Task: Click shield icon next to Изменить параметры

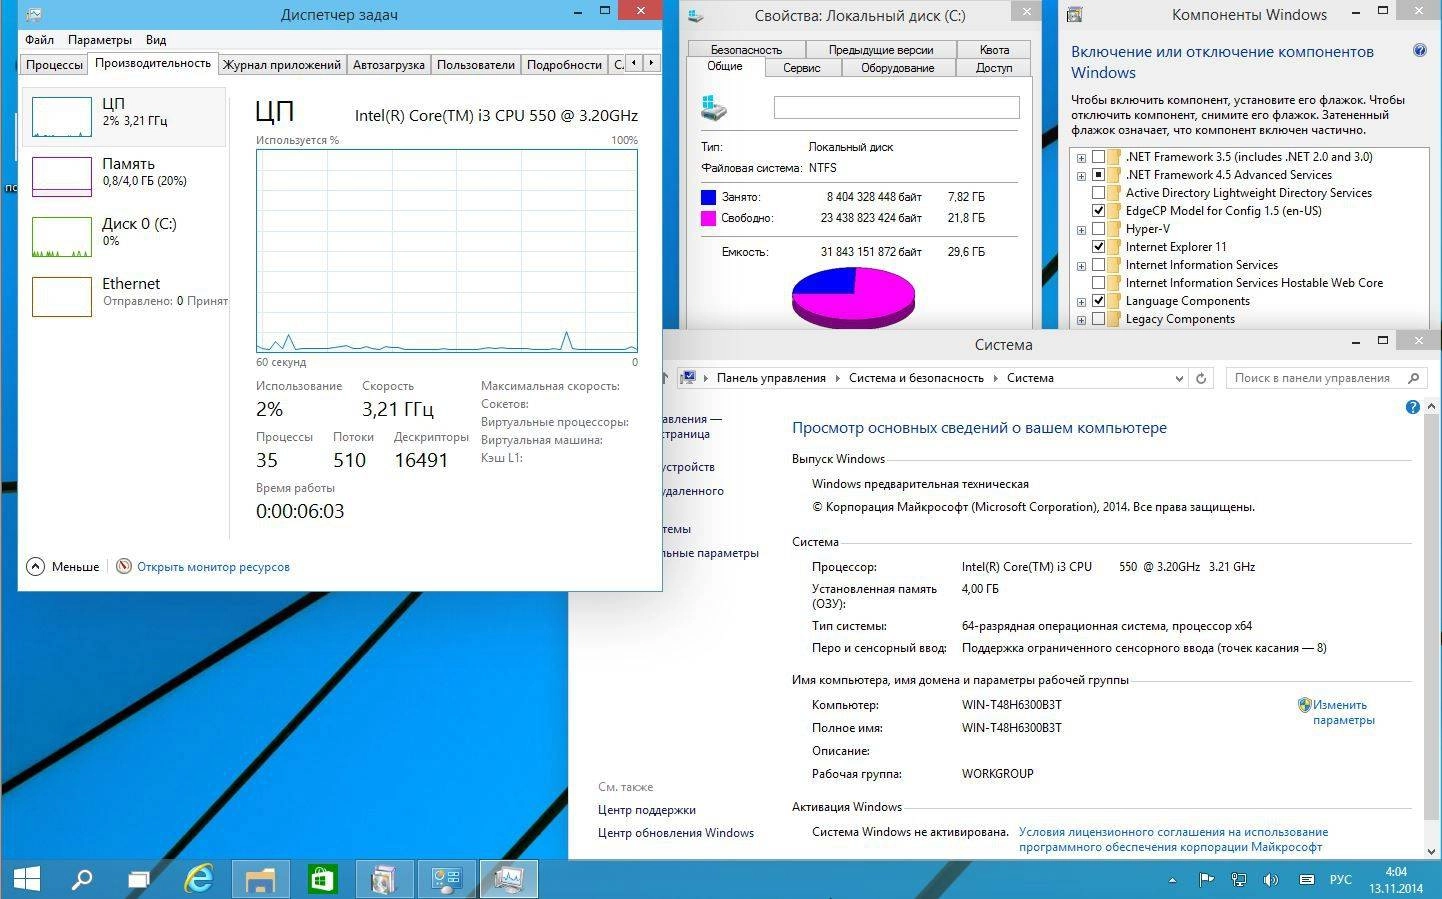Action: coord(1304,705)
